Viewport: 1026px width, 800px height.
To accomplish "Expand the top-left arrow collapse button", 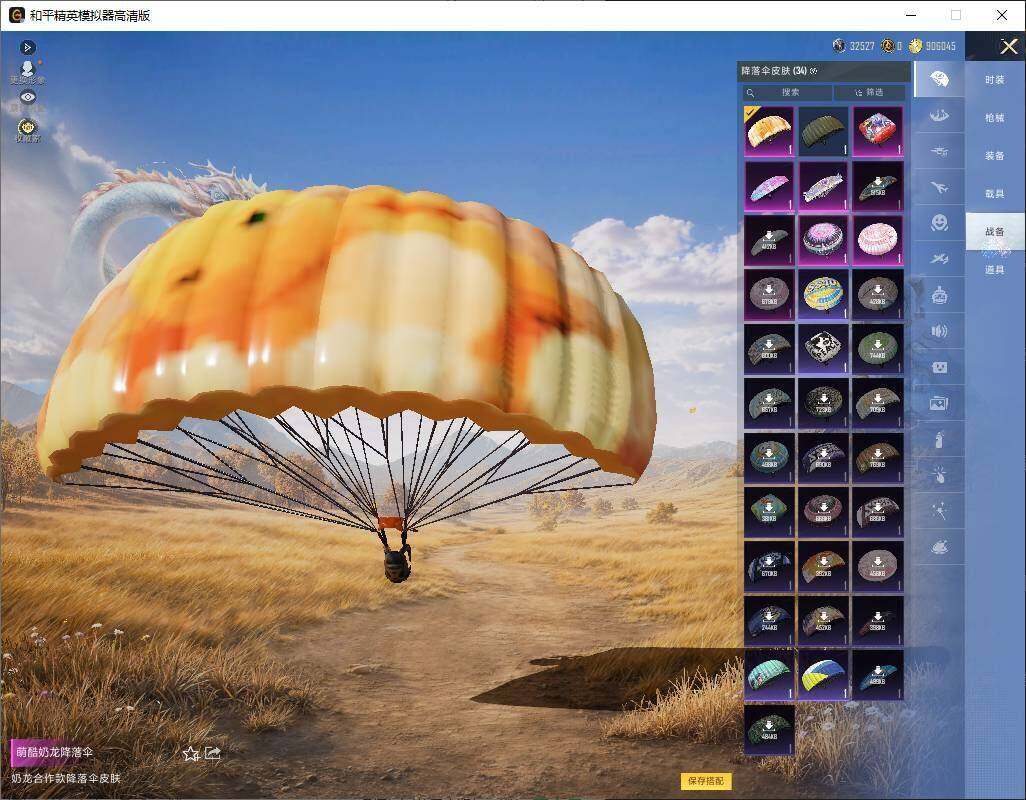I will 27,47.
